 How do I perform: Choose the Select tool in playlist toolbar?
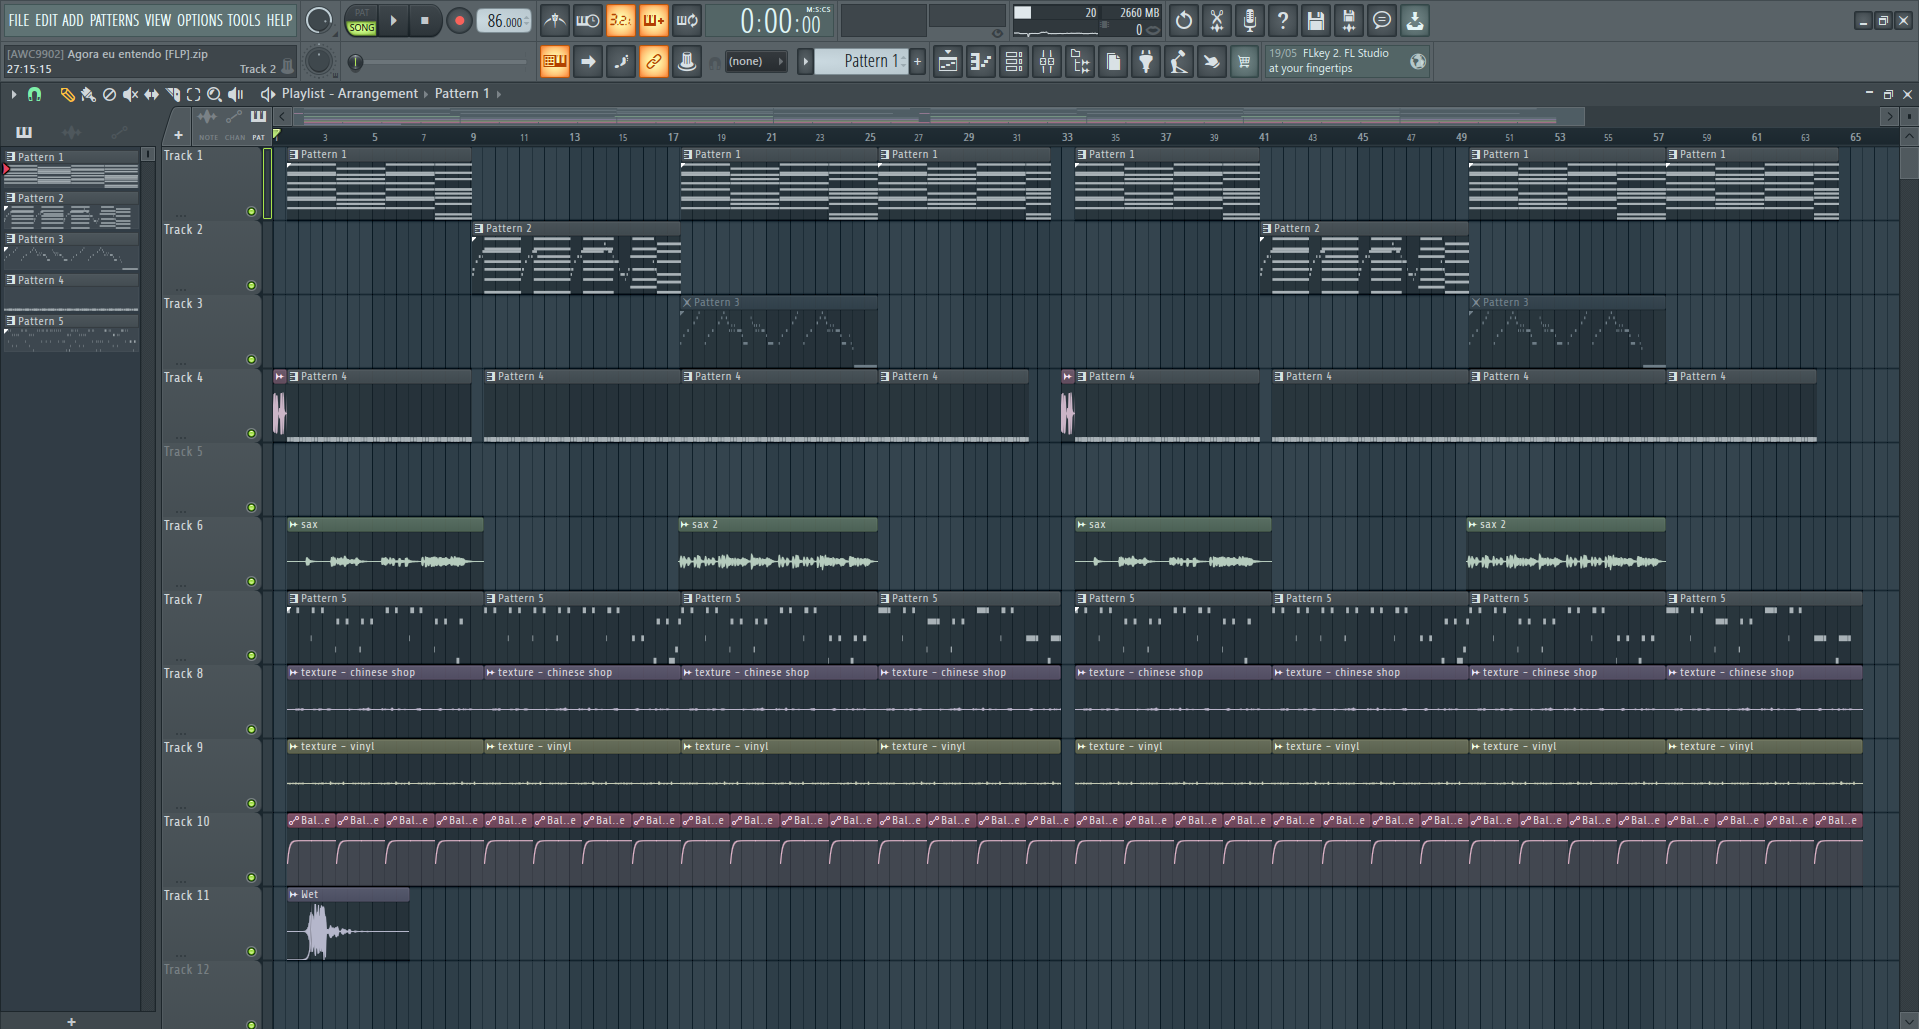coord(193,94)
